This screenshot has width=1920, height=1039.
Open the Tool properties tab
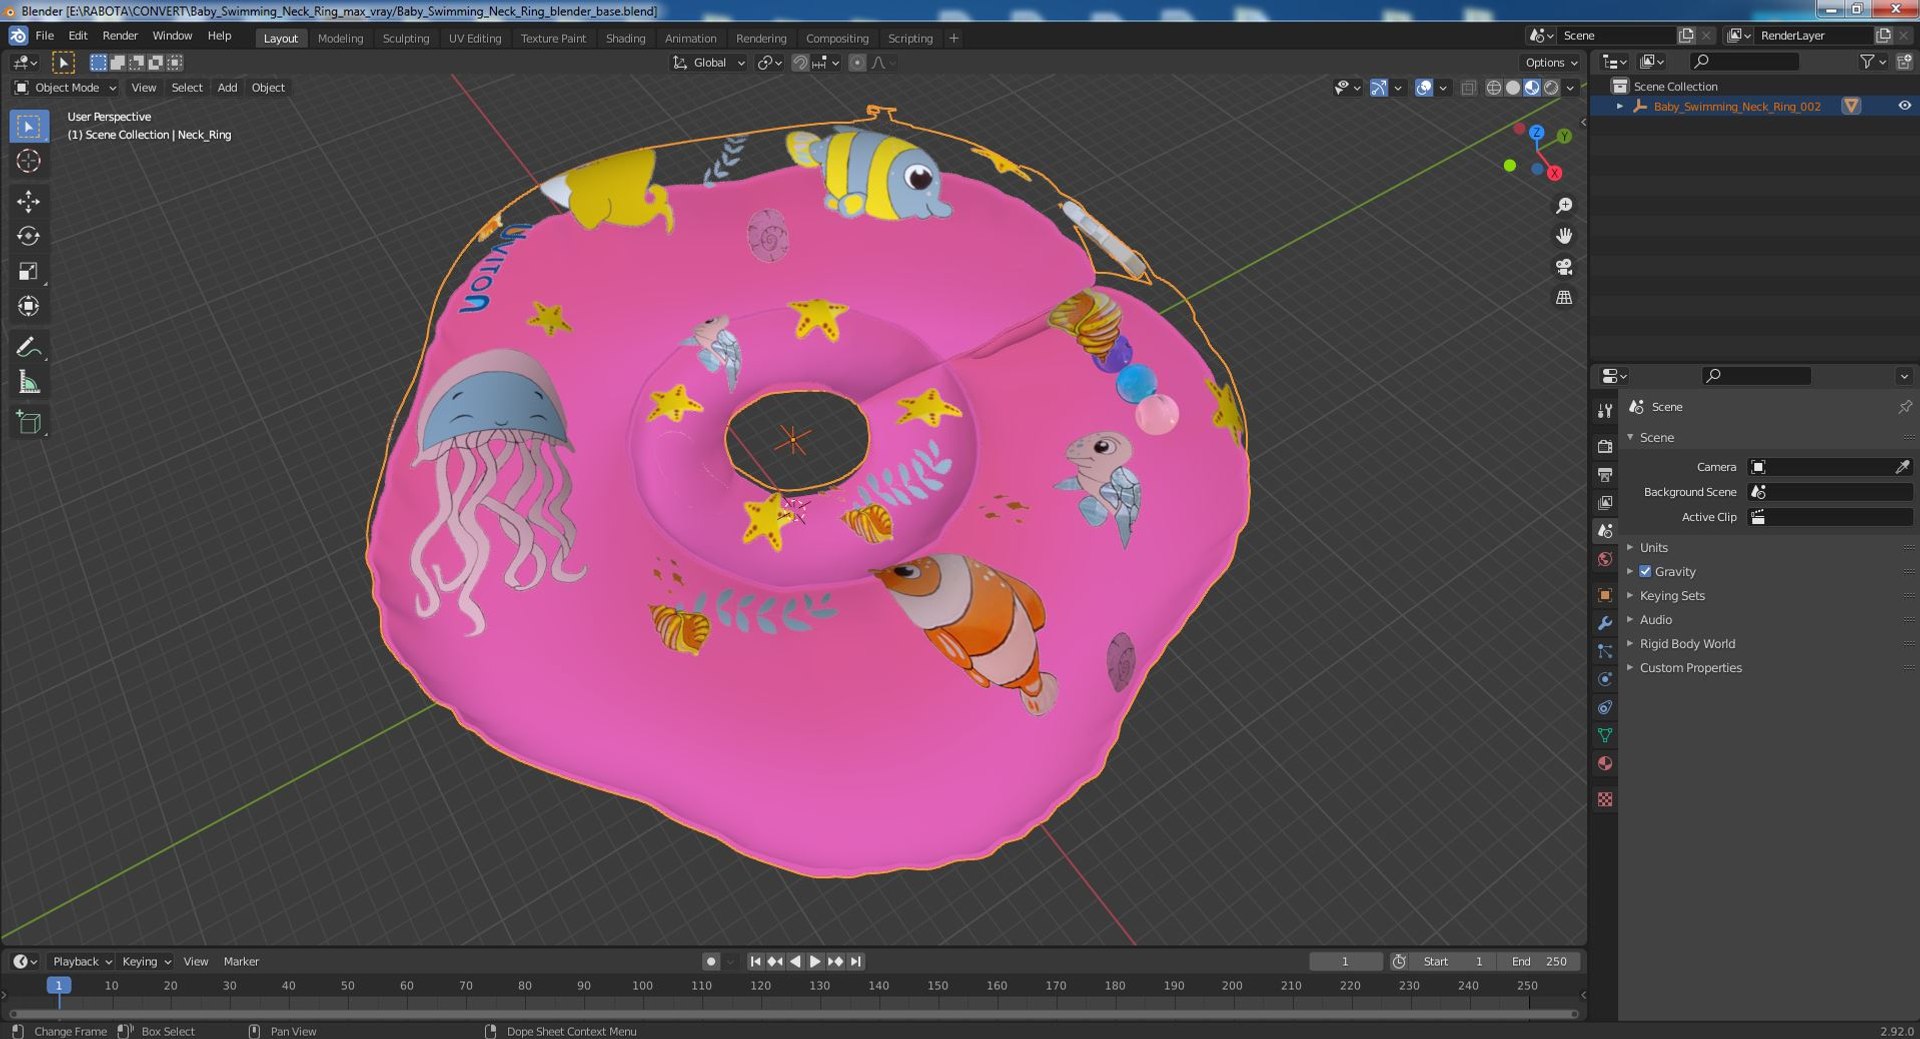click(x=1605, y=410)
